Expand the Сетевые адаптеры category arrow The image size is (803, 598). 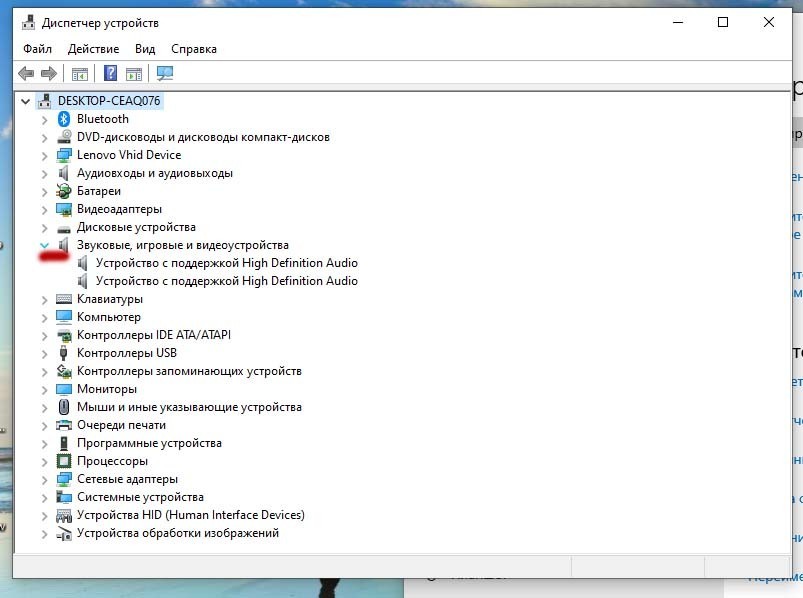45,480
